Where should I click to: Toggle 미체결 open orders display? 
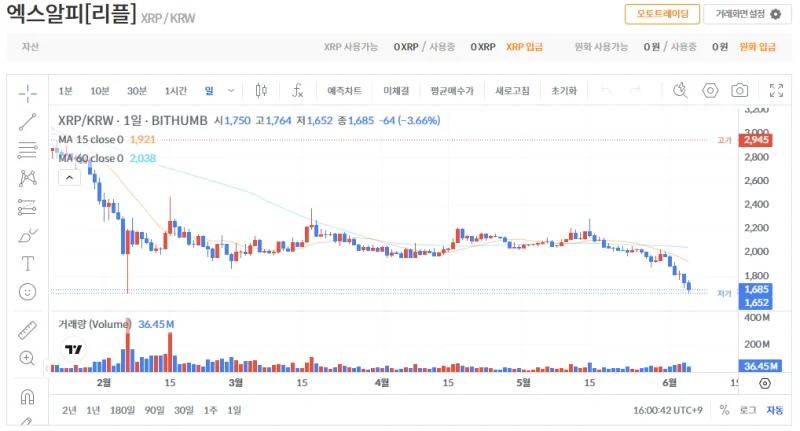[x=396, y=91]
